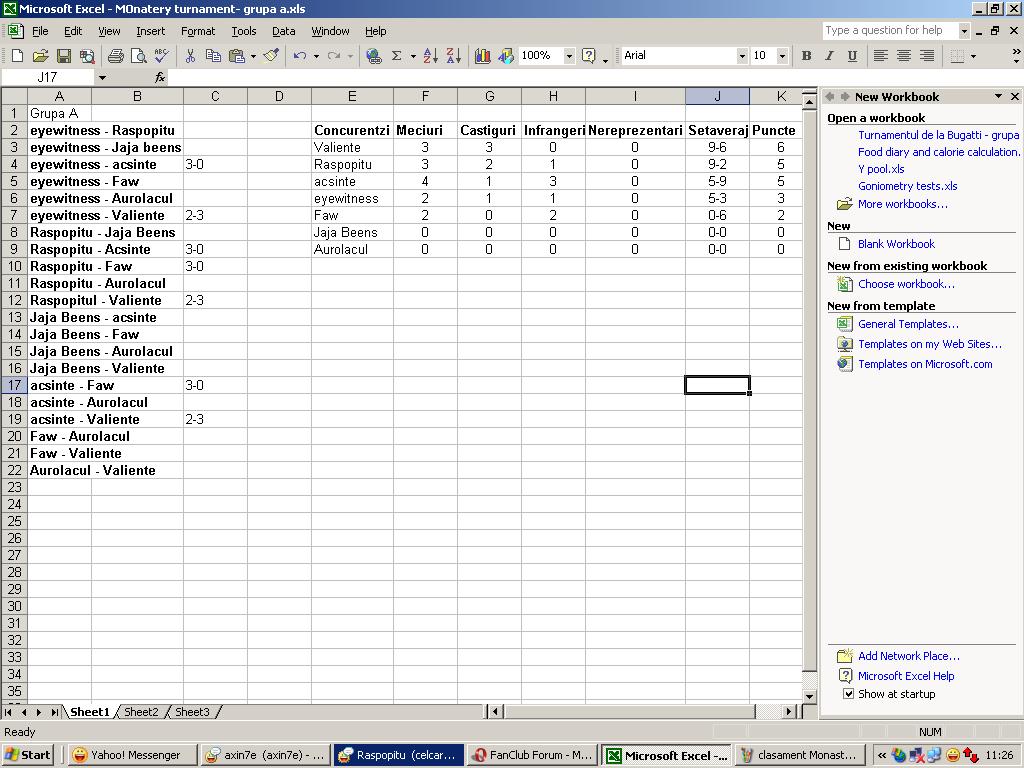Open a file using the folder icon
The width and height of the screenshot is (1024, 768).
click(40, 56)
